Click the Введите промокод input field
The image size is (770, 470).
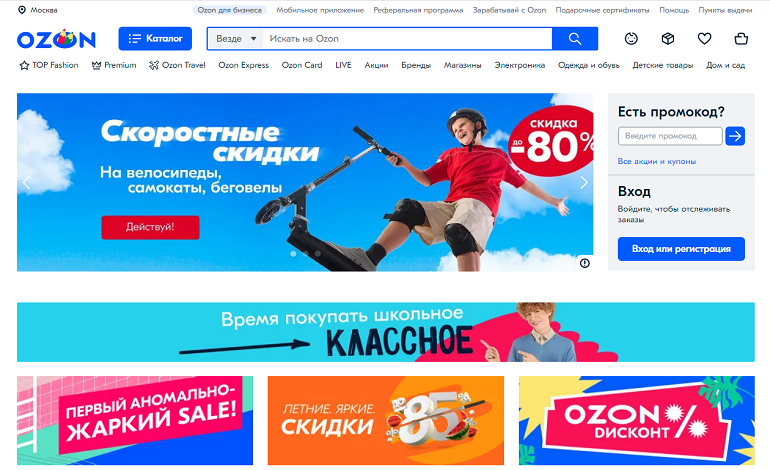[670, 136]
